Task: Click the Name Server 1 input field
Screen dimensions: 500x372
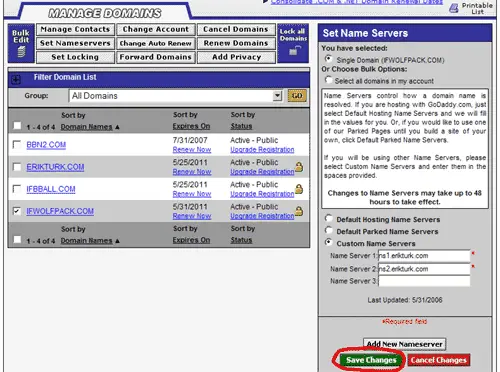Action: coord(424,256)
